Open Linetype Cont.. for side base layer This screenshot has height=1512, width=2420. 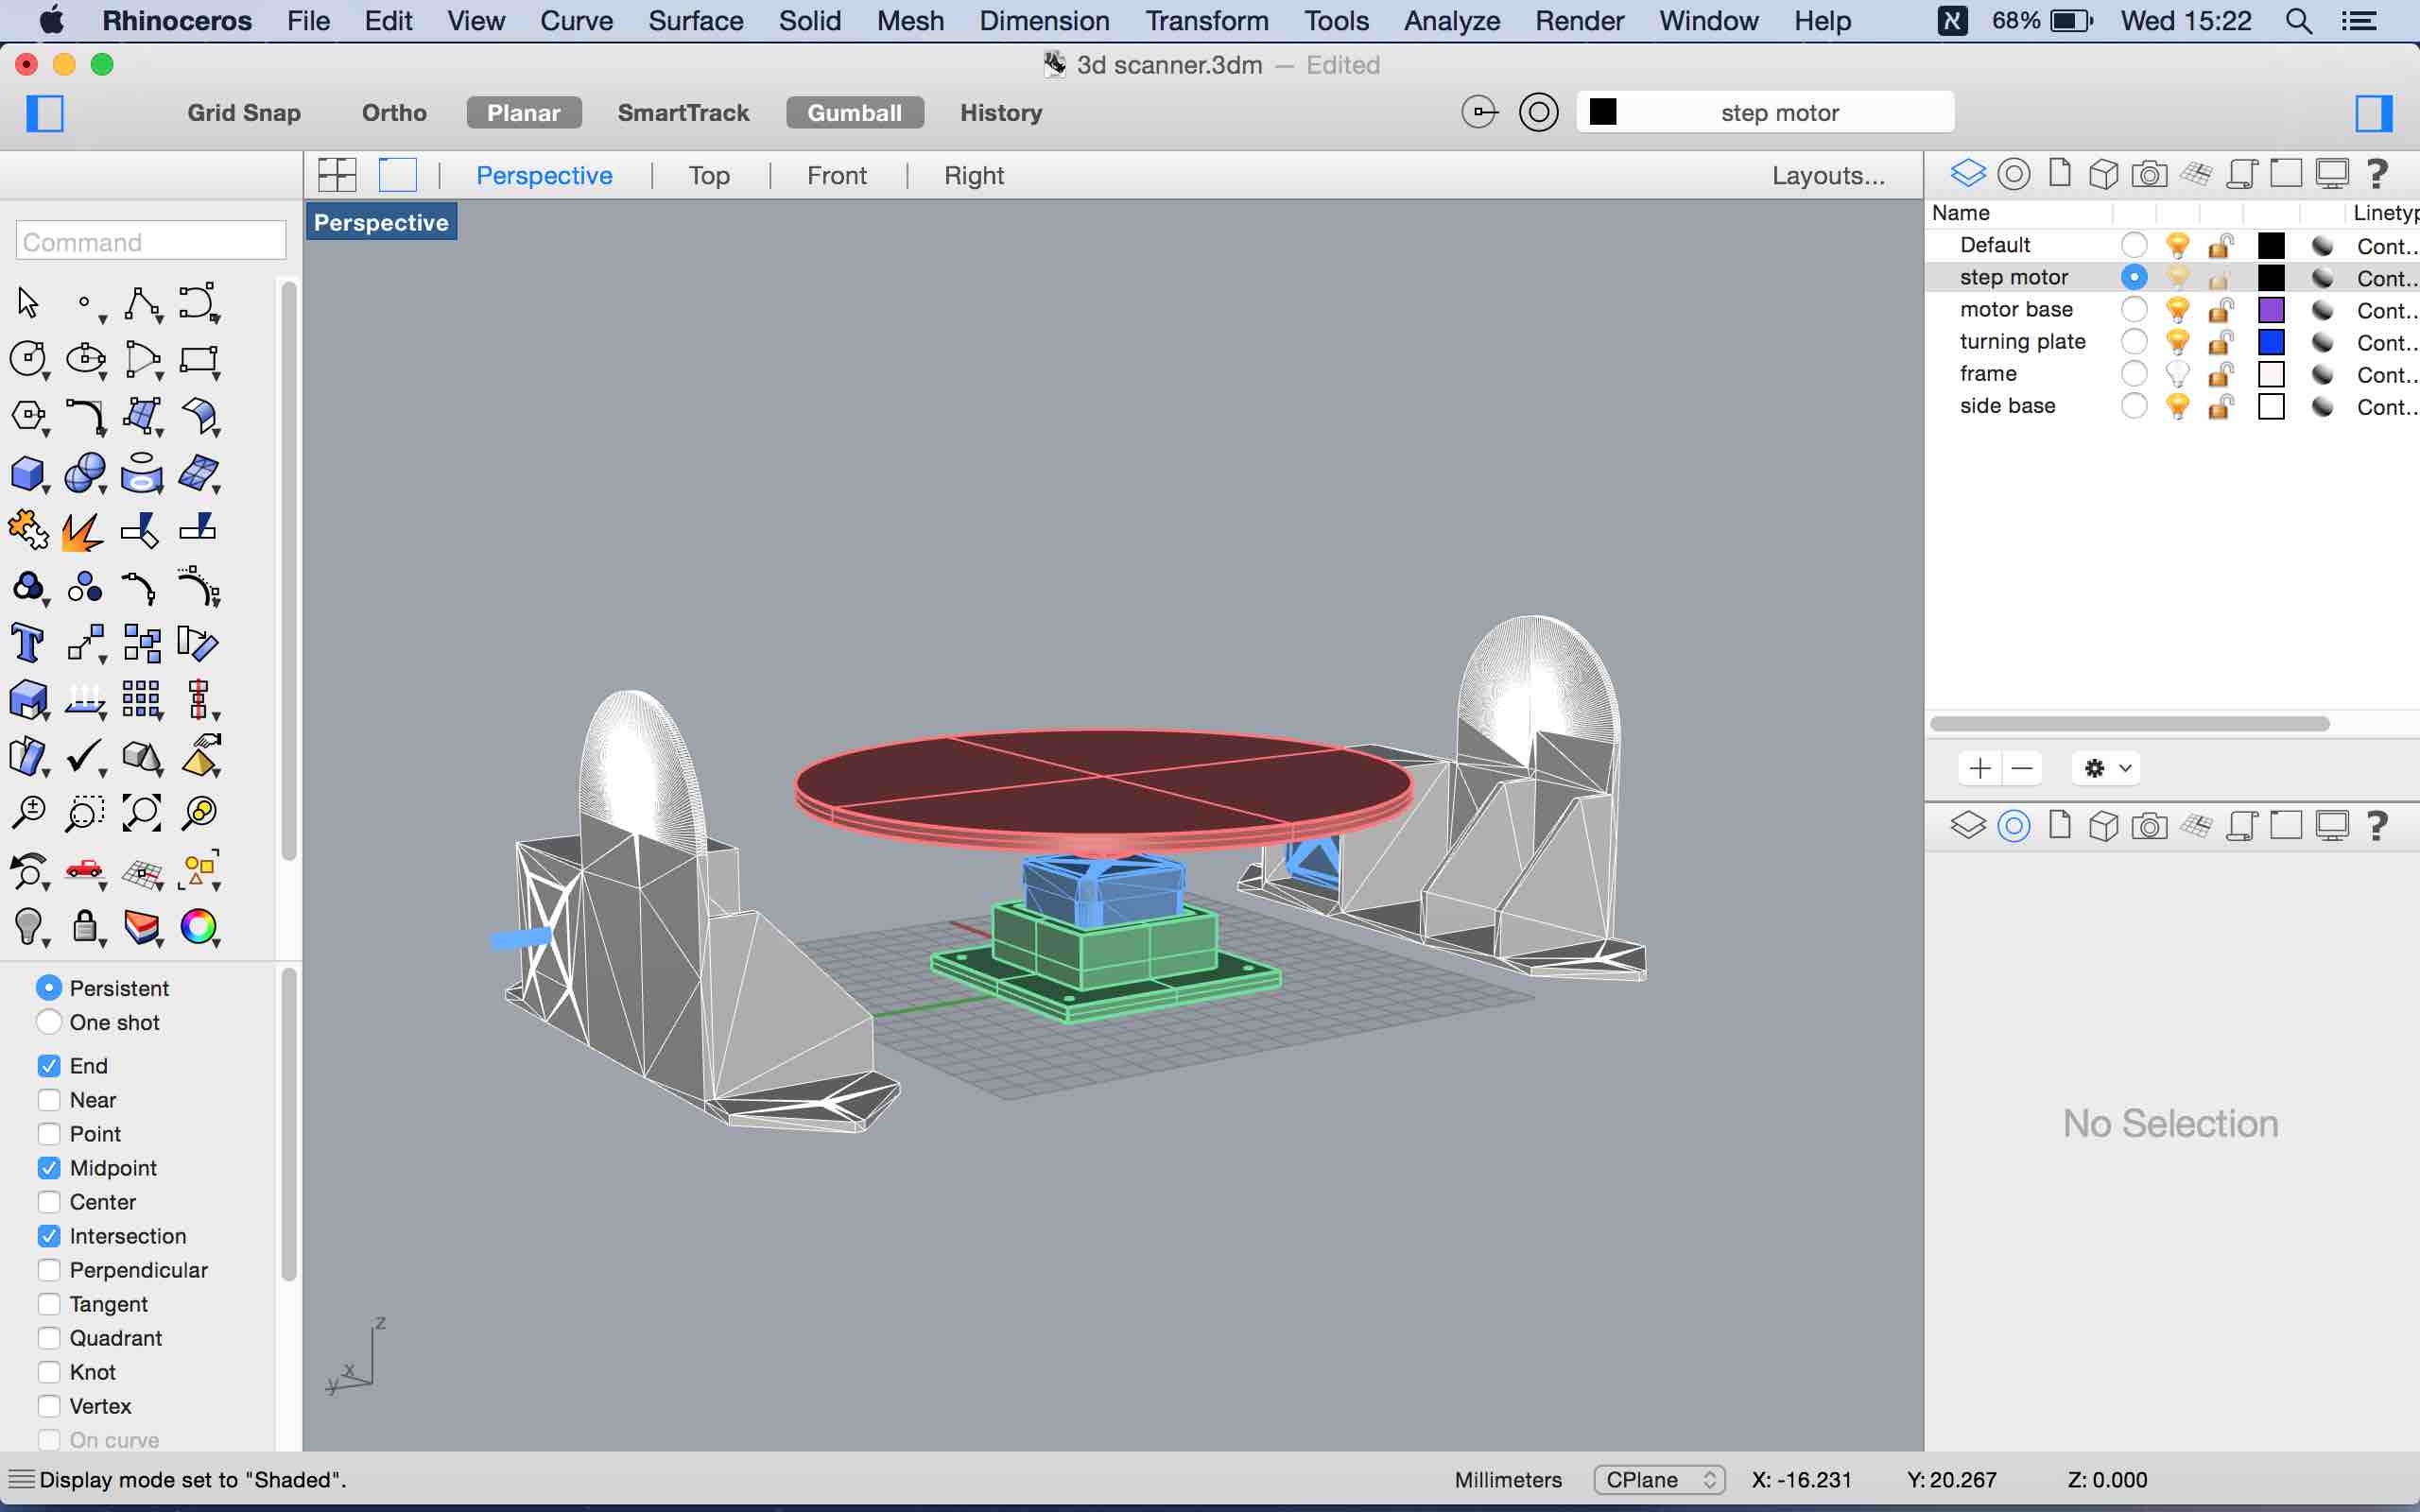pyautogui.click(x=2387, y=407)
